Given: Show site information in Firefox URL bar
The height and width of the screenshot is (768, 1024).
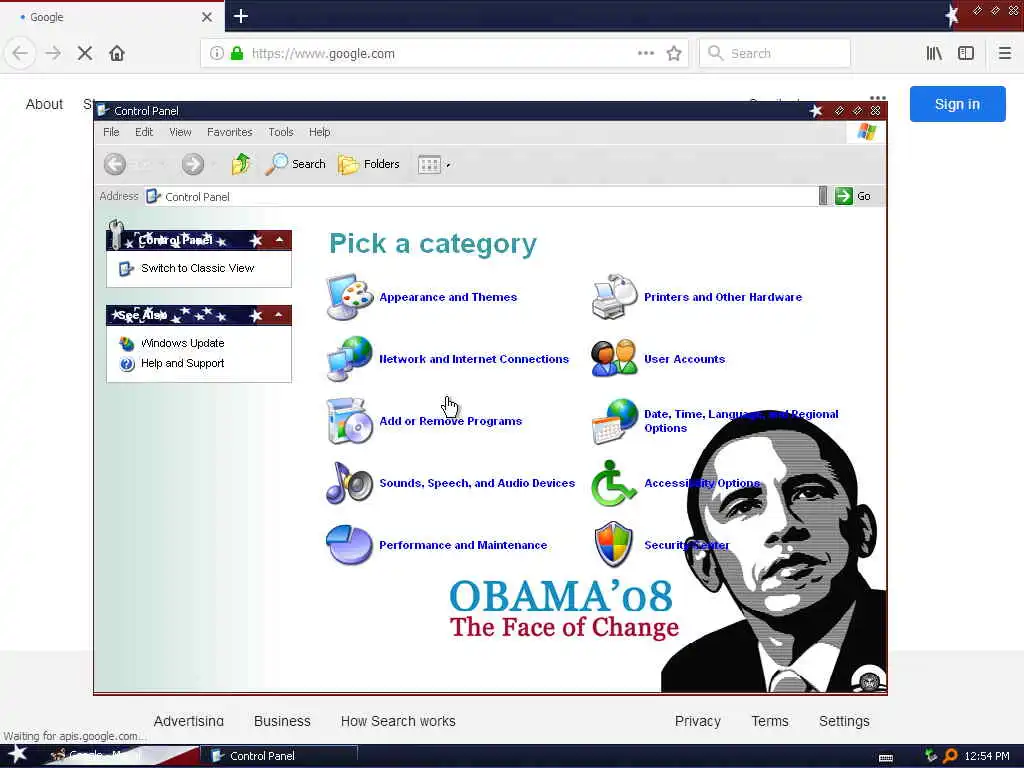Looking at the screenshot, I should click(217, 53).
